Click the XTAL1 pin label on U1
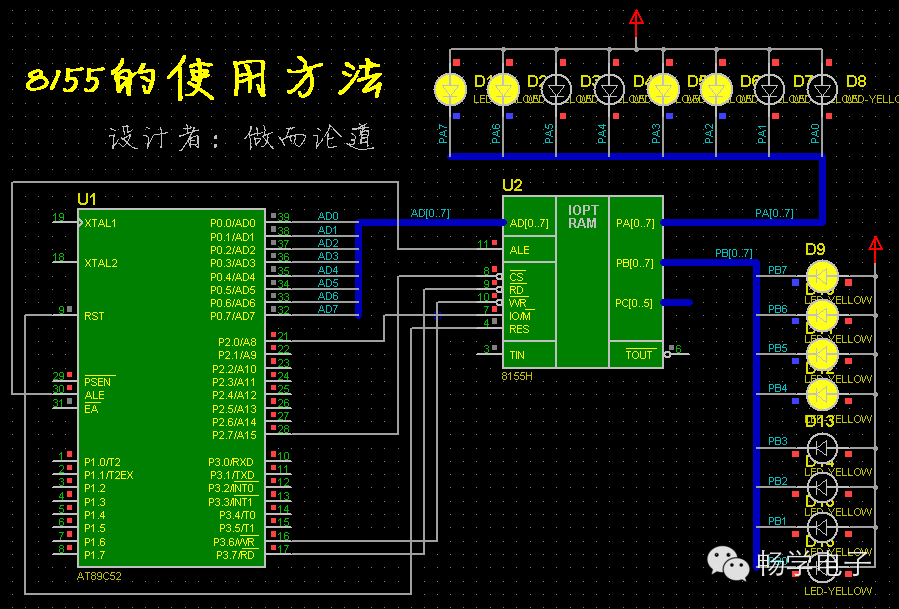Viewport: 899px width, 609px height. tap(100, 223)
